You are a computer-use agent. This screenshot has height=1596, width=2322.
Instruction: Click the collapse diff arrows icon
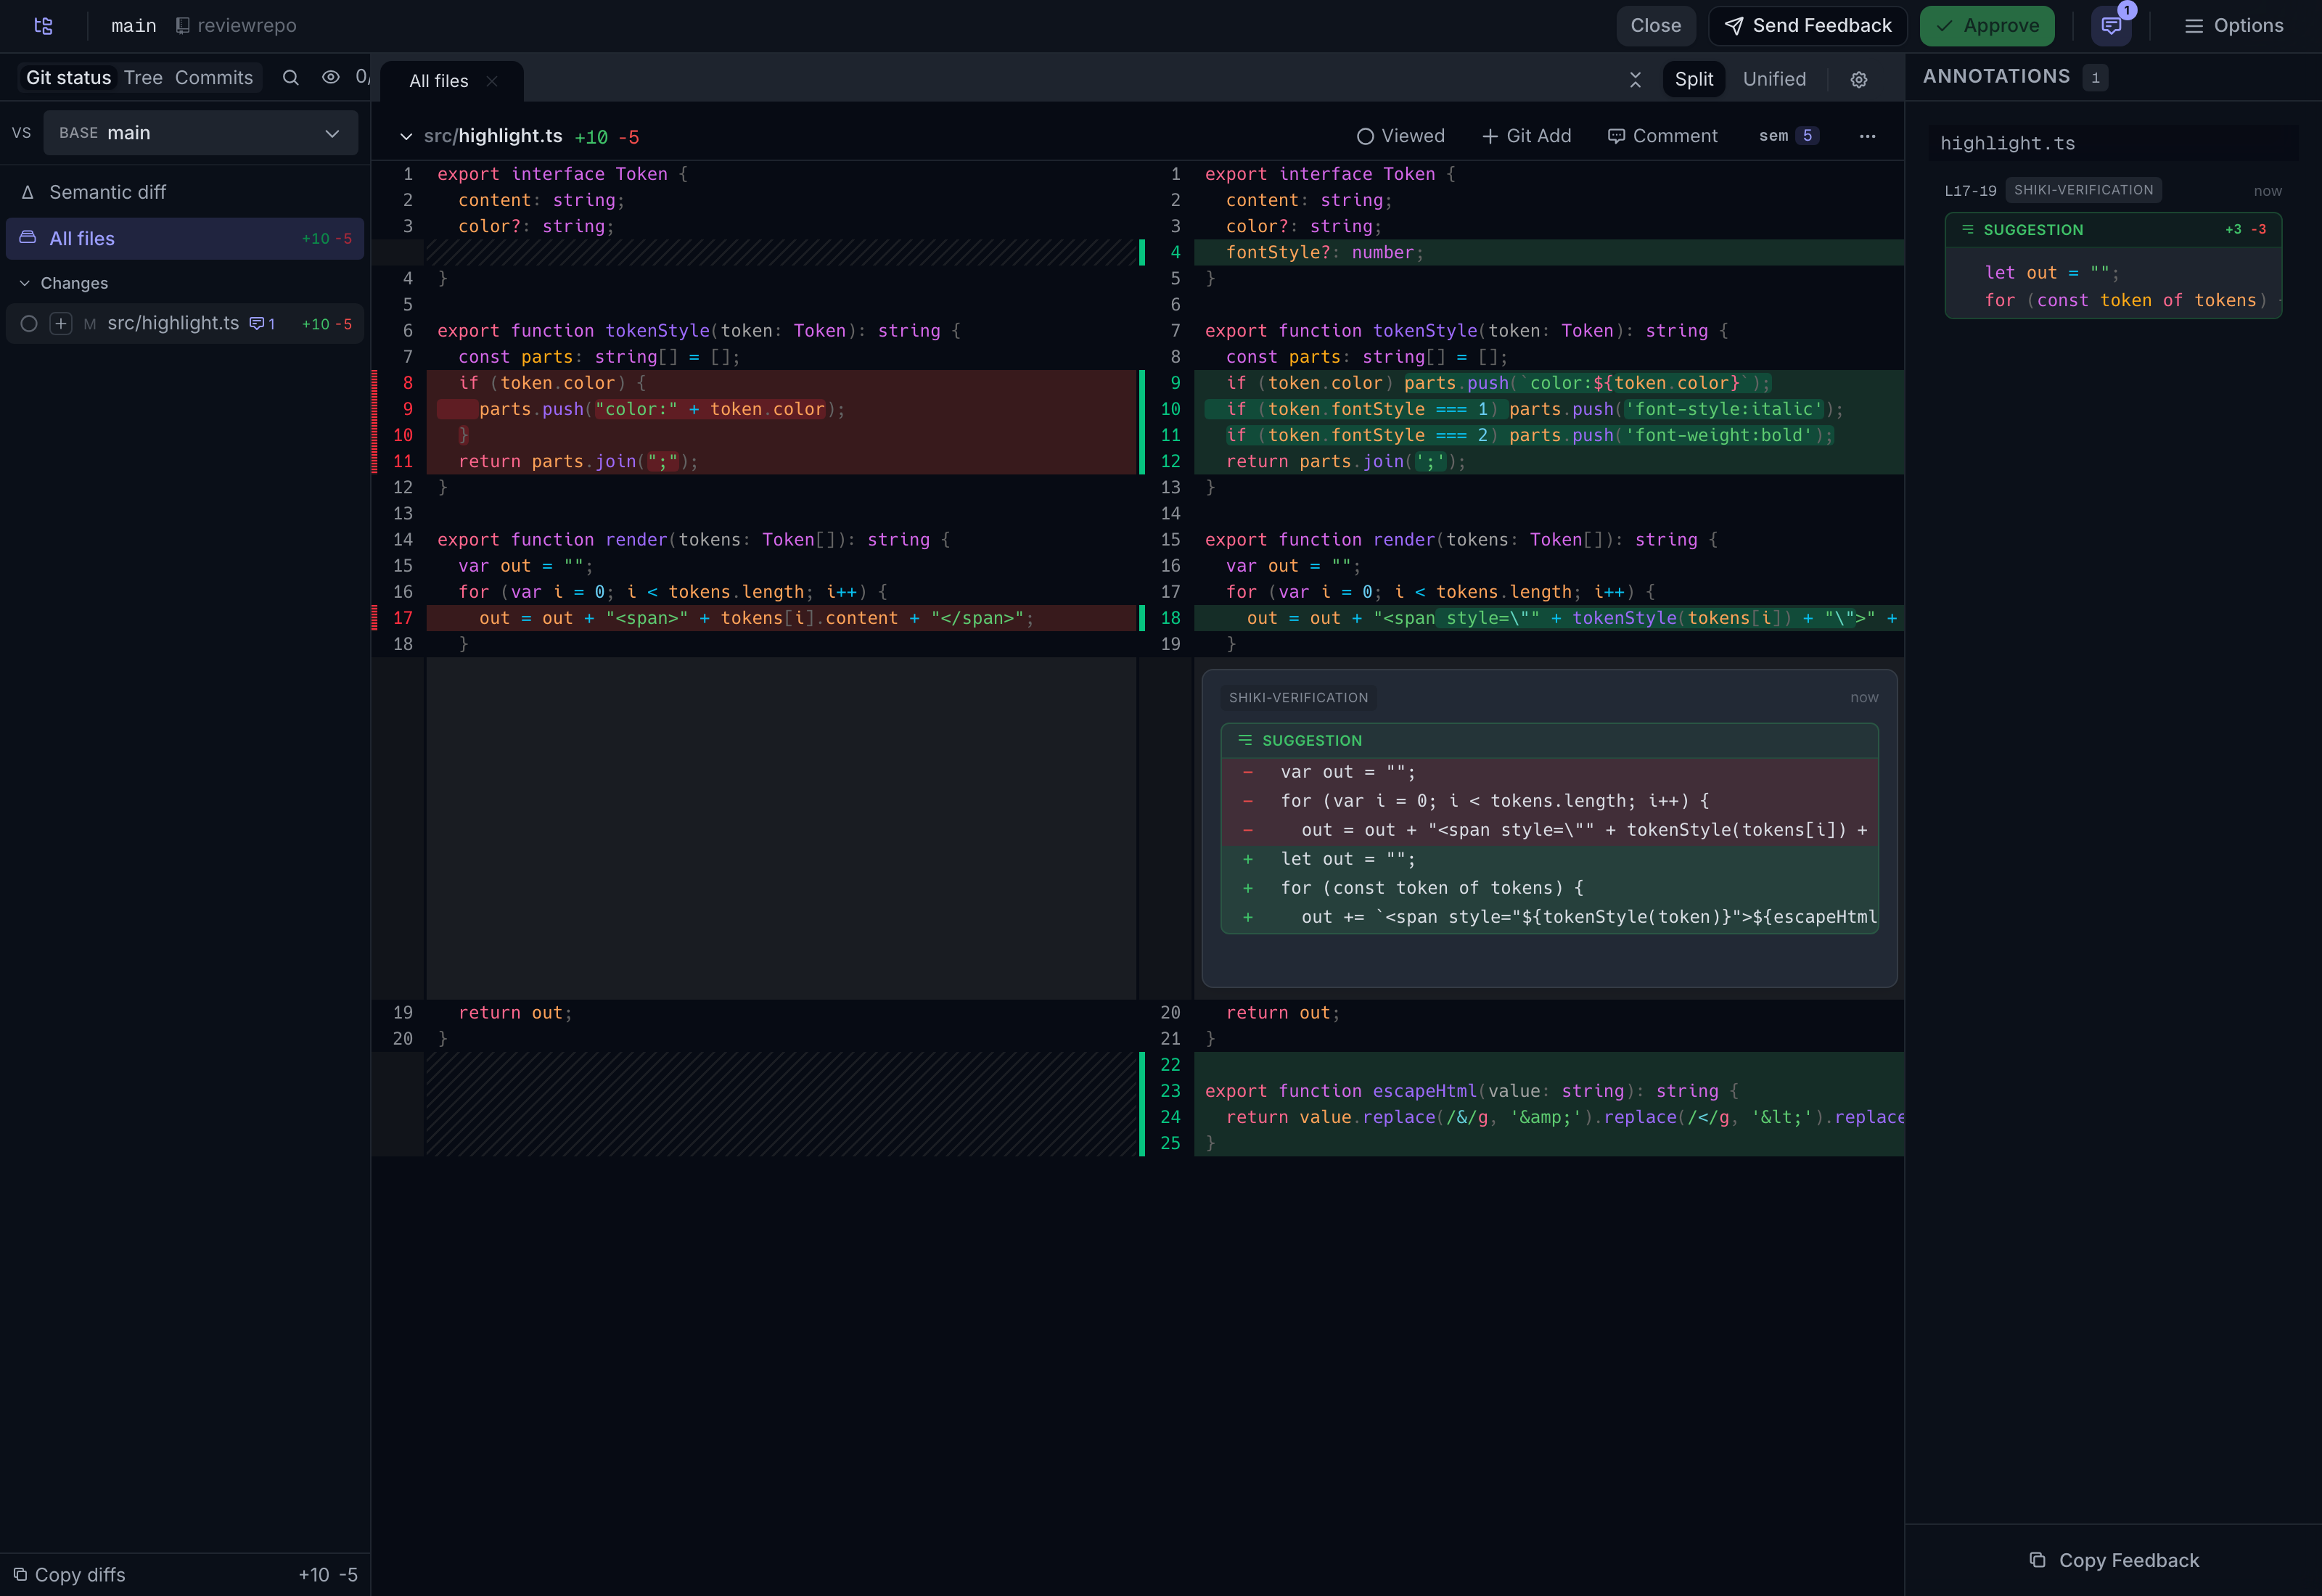pyautogui.click(x=1636, y=79)
